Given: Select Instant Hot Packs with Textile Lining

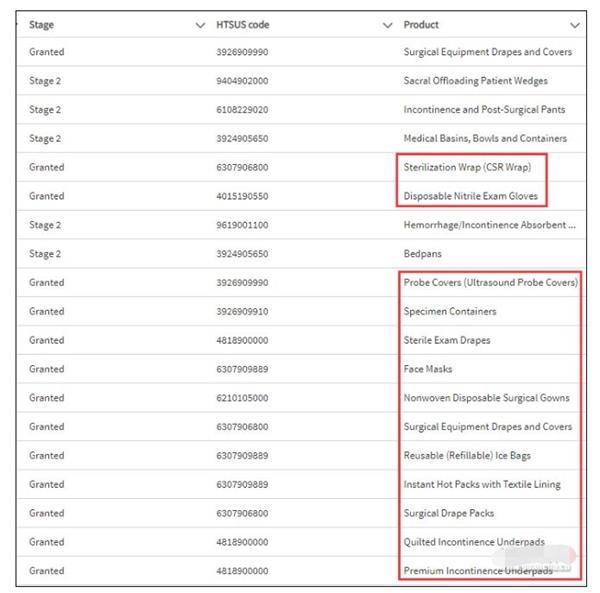Looking at the screenshot, I should (482, 484).
